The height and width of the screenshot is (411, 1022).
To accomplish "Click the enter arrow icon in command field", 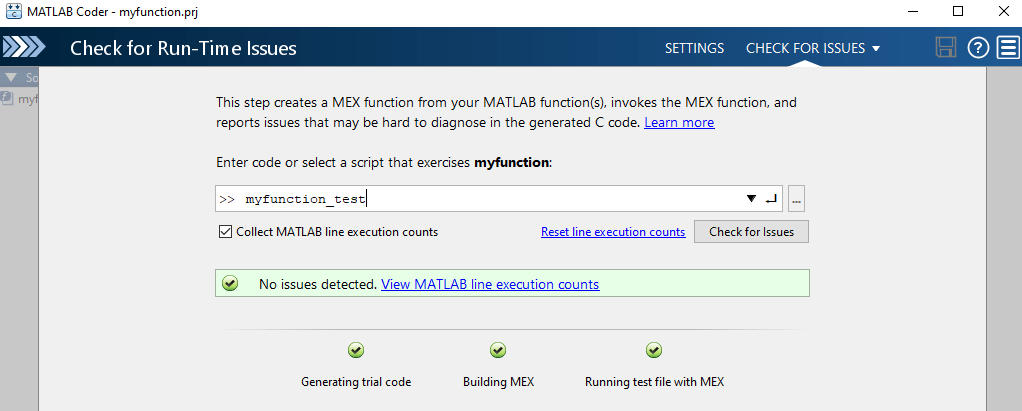I will pyautogui.click(x=770, y=199).
